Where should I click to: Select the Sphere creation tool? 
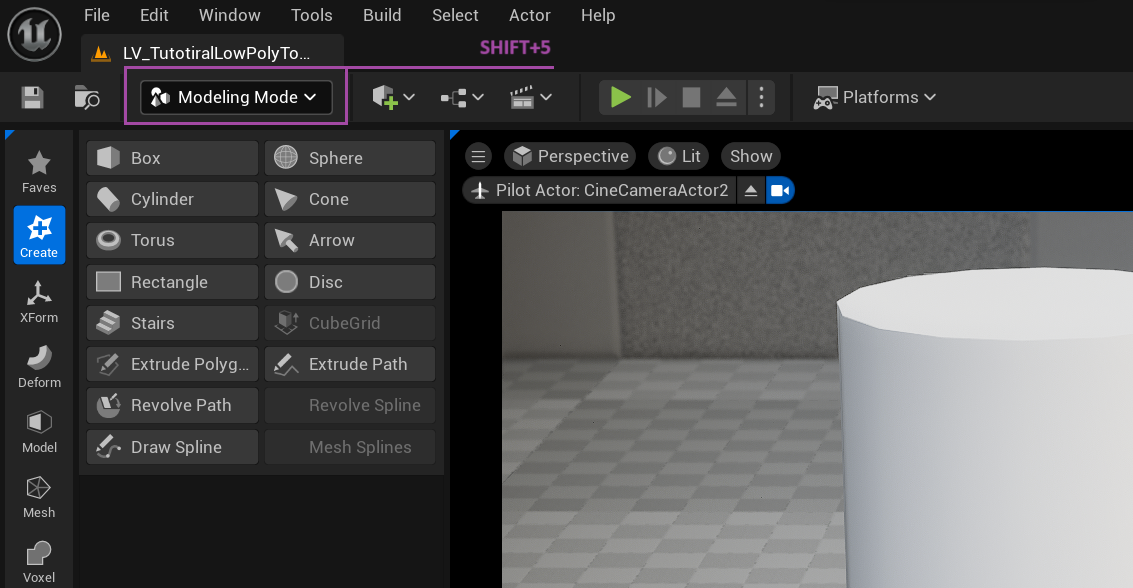pyautogui.click(x=349, y=157)
